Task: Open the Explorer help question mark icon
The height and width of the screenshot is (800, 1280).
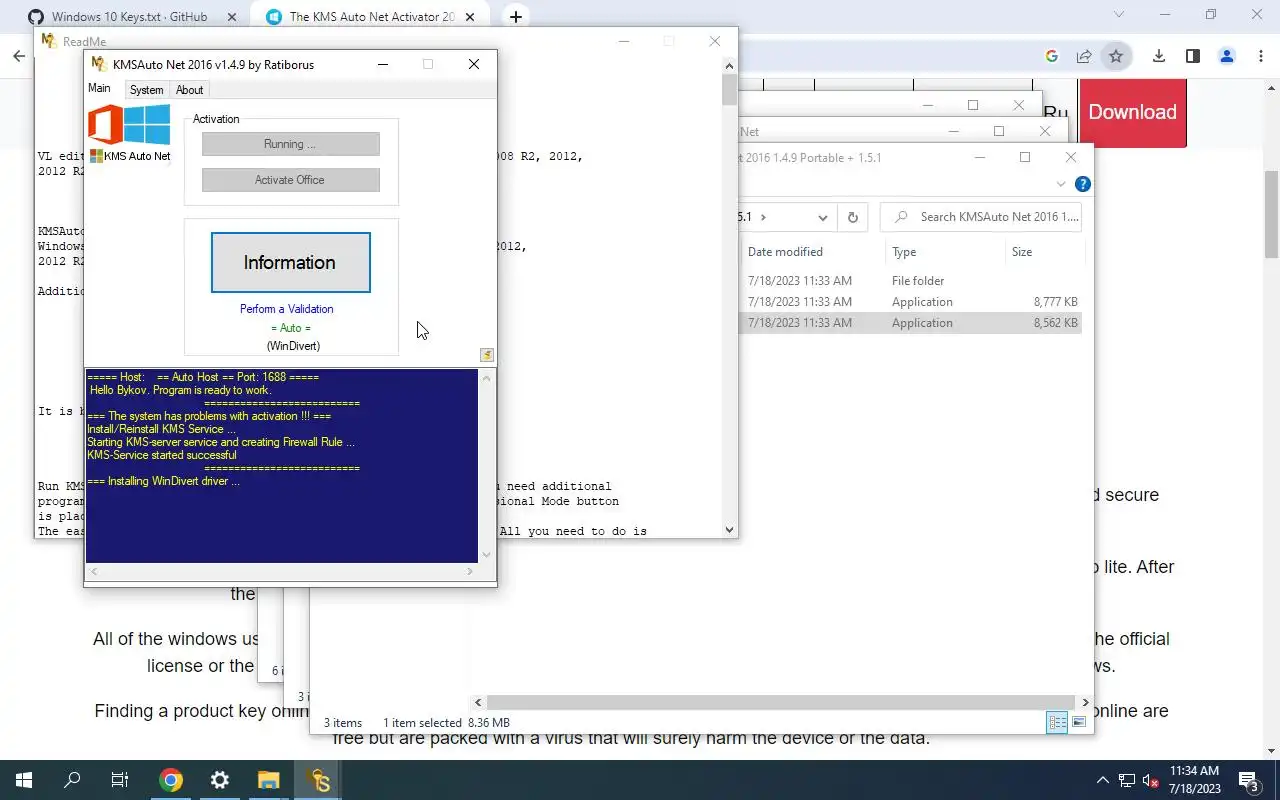Action: point(1082,184)
